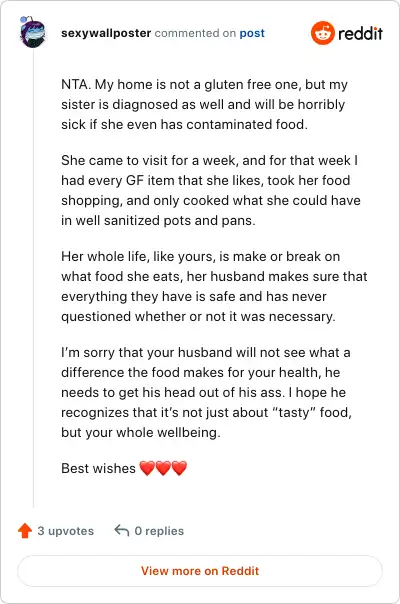Viewport: 400px width, 604px height.
Task: Click the first red heart emoji
Action: coord(147,468)
